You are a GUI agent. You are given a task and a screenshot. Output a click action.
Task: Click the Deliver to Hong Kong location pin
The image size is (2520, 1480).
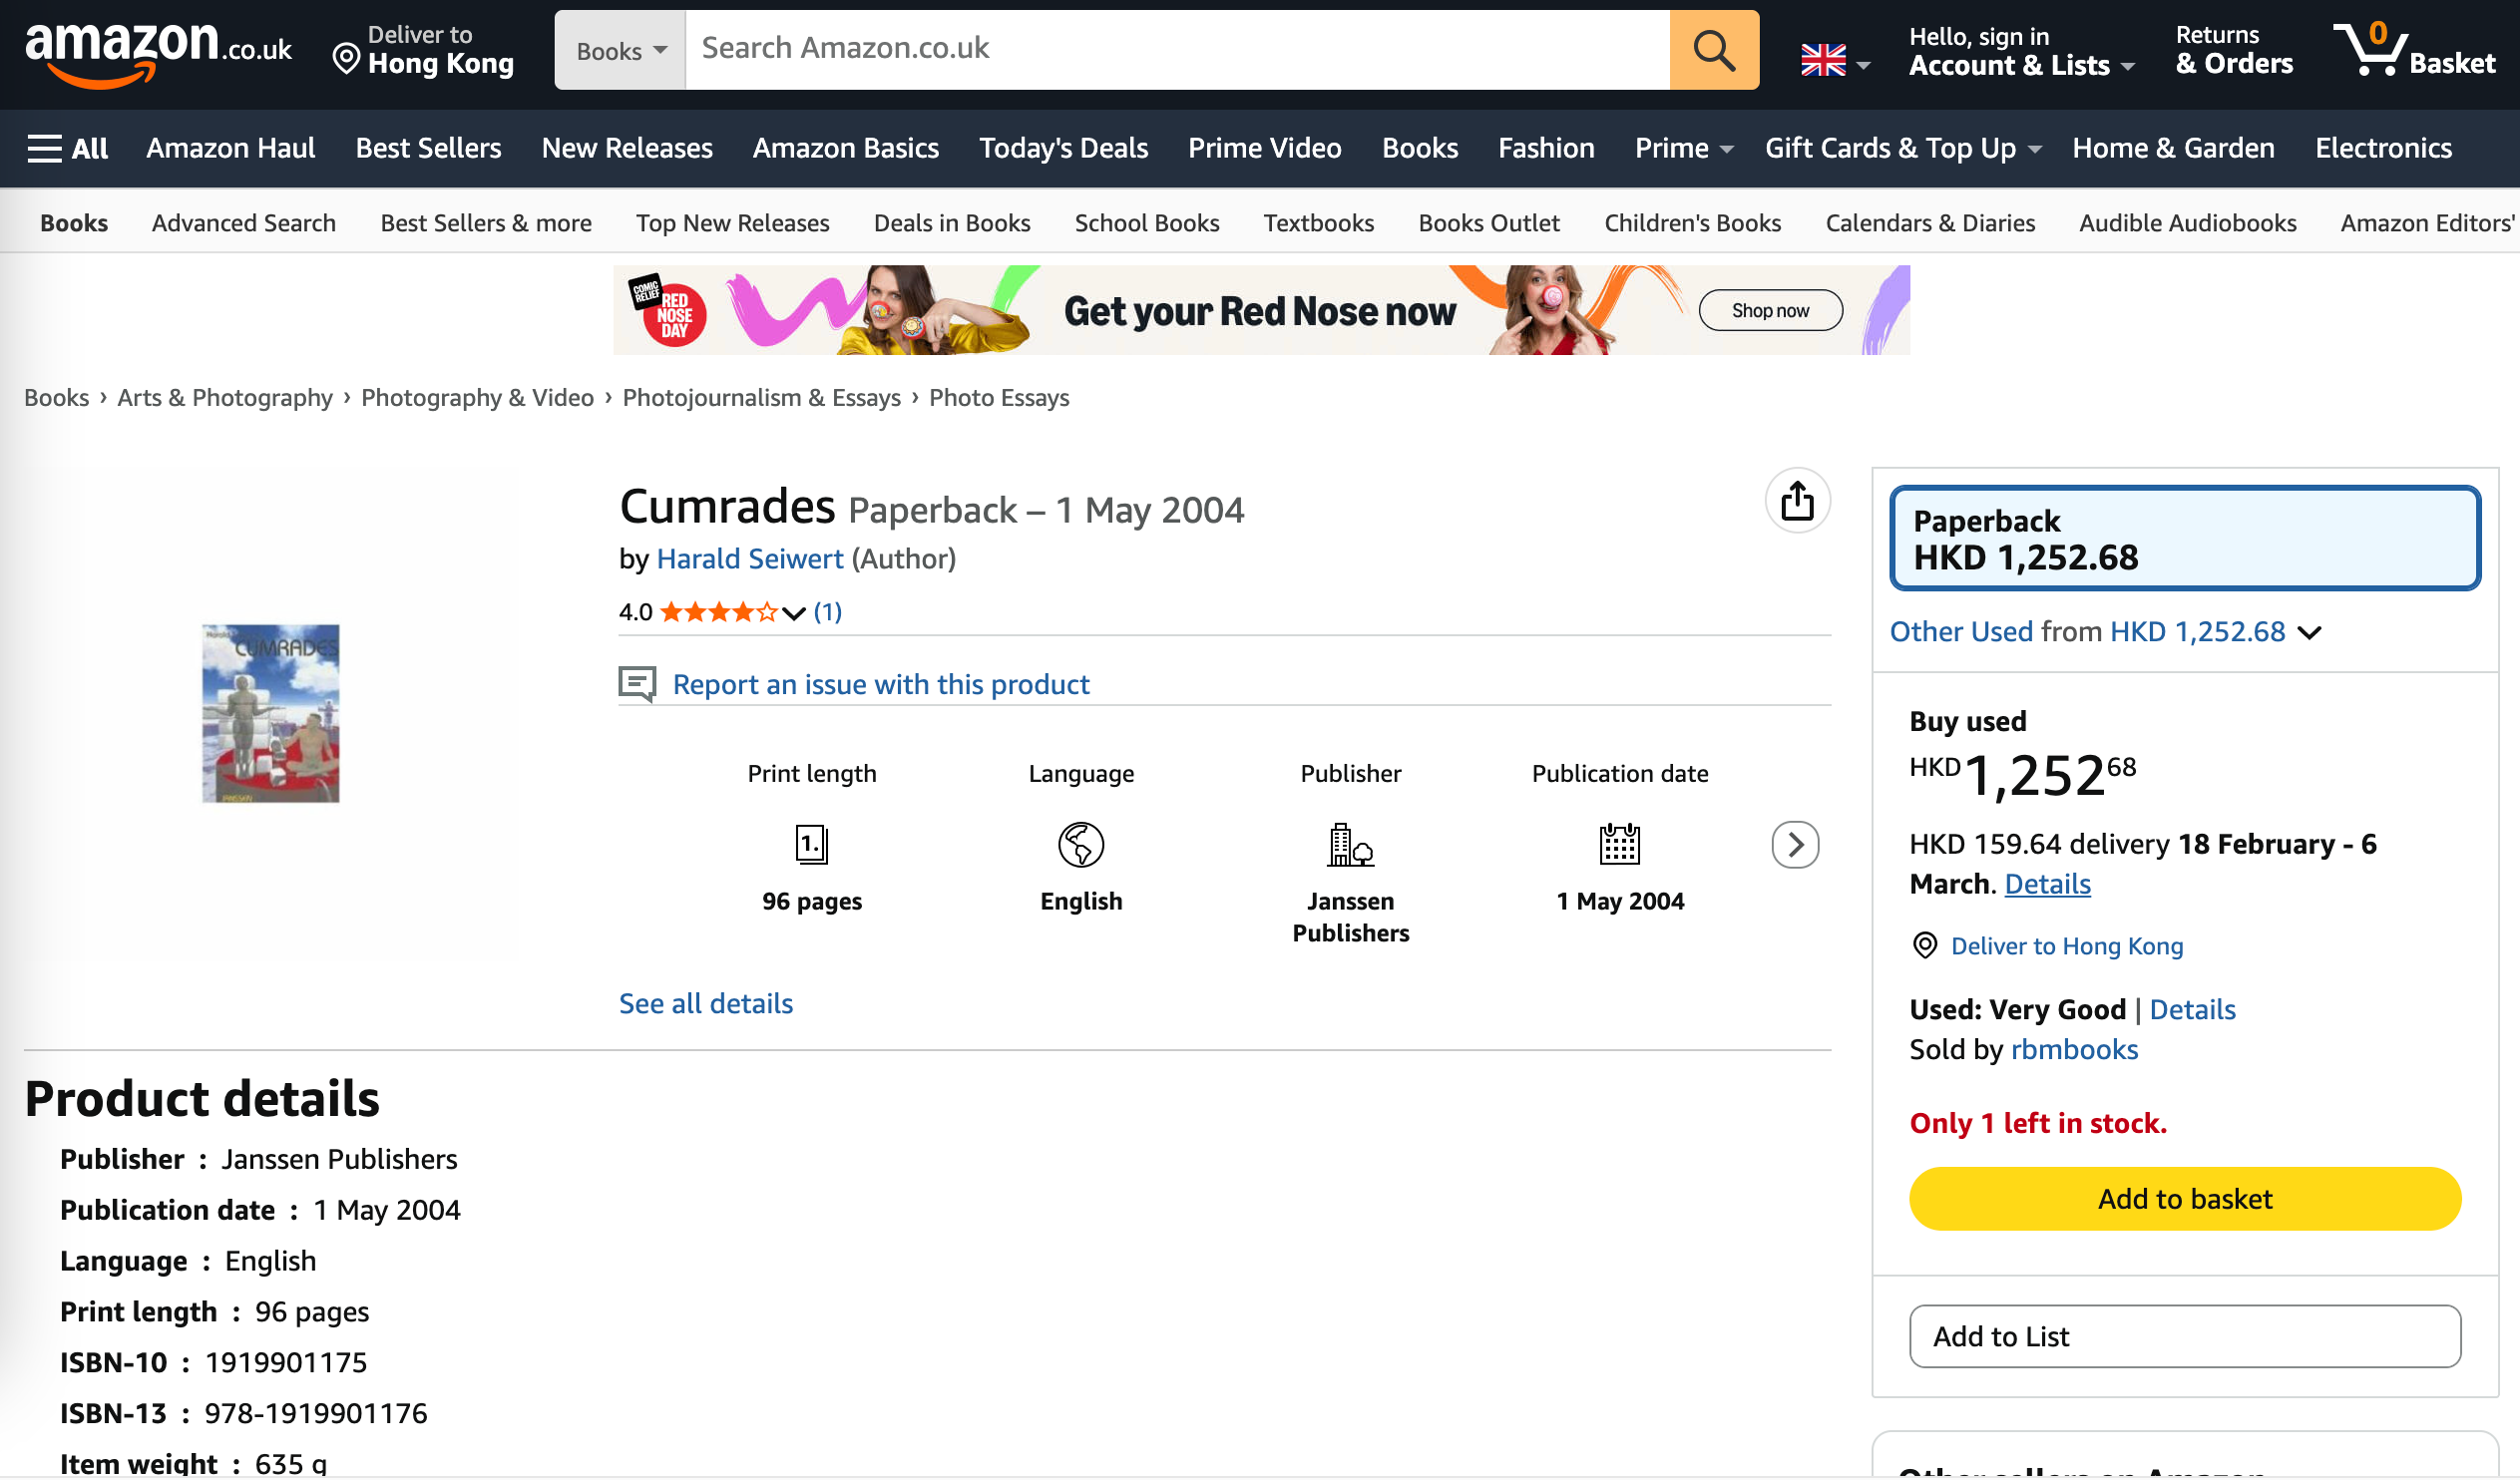(x=345, y=58)
